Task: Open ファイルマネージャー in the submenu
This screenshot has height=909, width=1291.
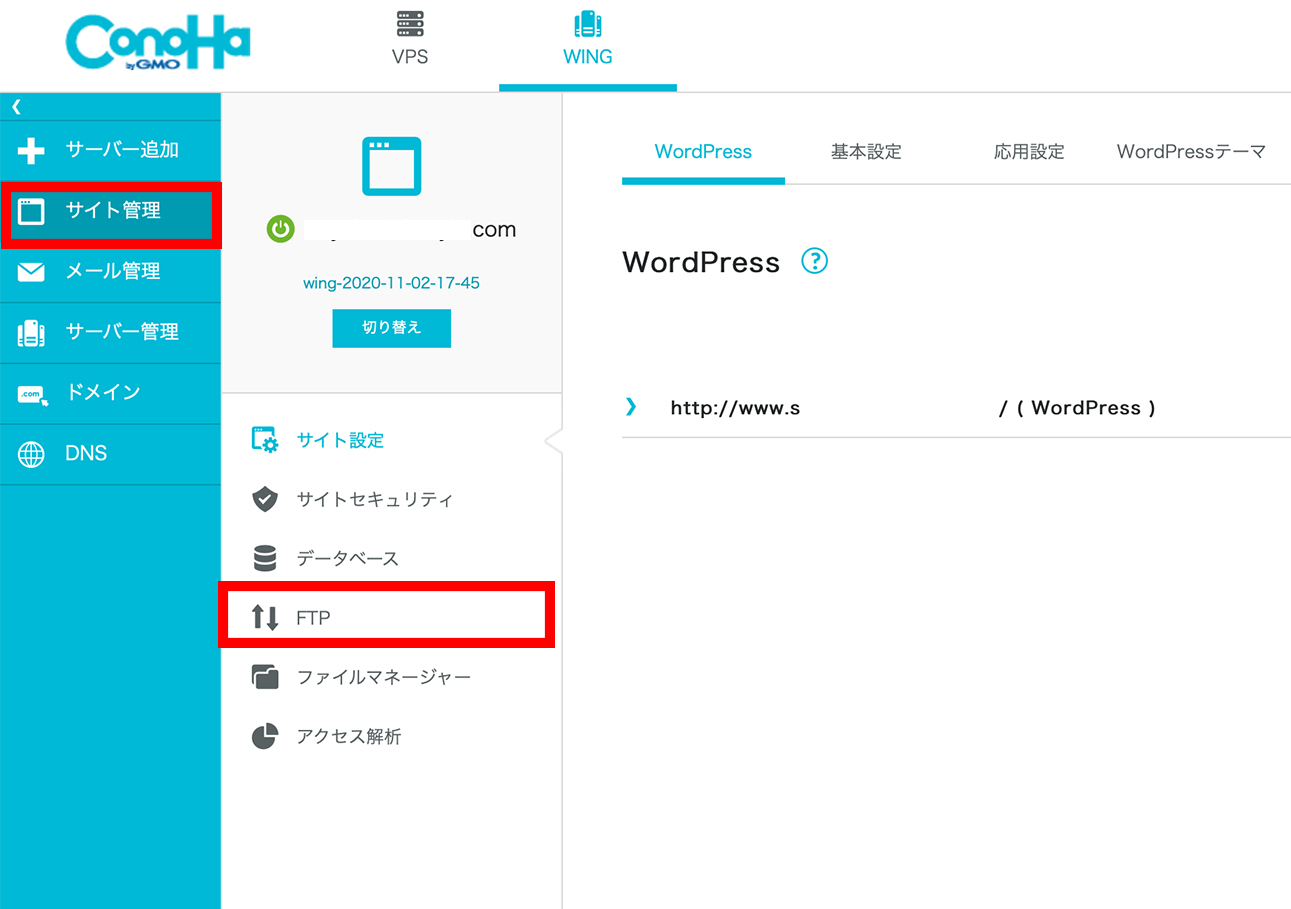Action: point(384,677)
